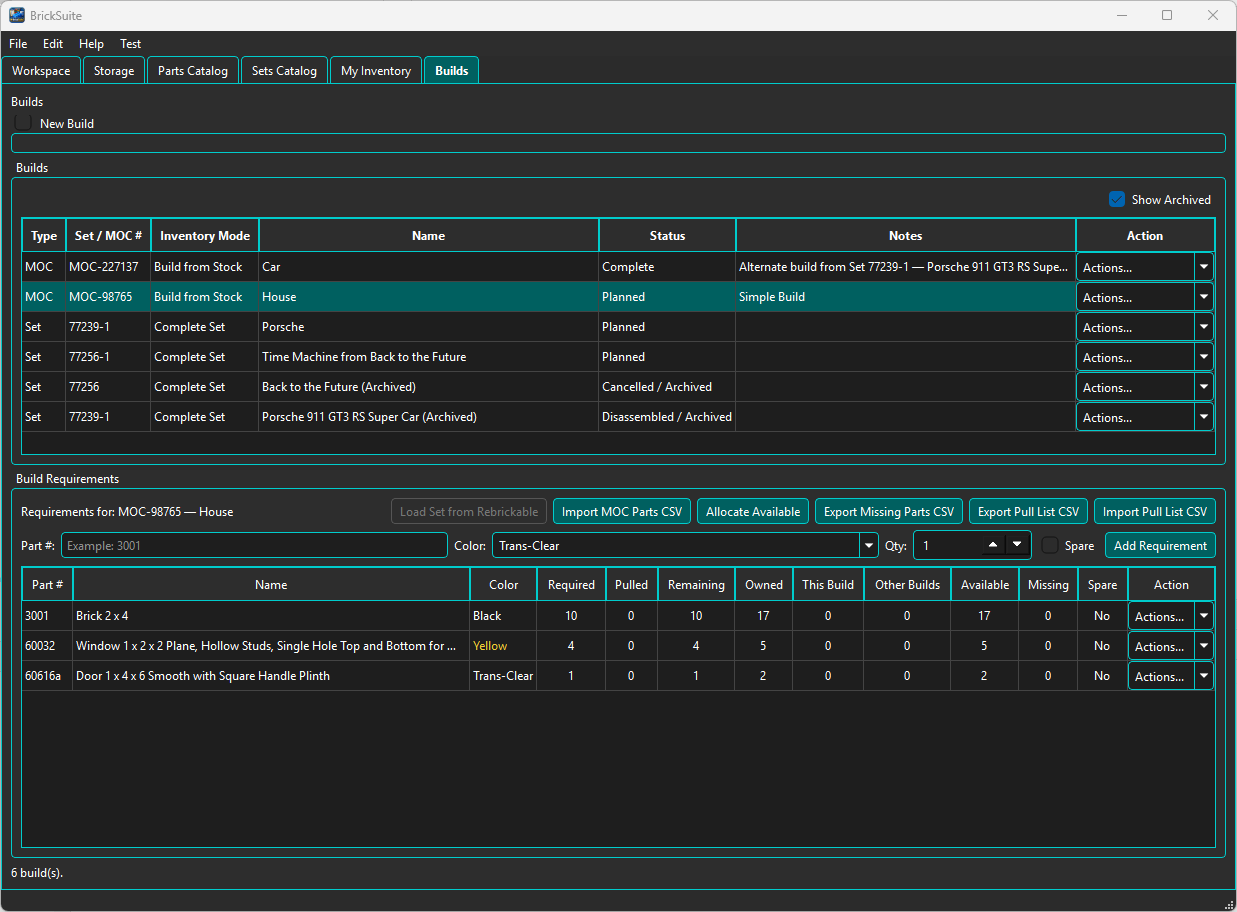This screenshot has height=912, width=1237.
Task: Click 'Door 1 x 4 x 6 Smooth' part name
Action: (x=271, y=676)
